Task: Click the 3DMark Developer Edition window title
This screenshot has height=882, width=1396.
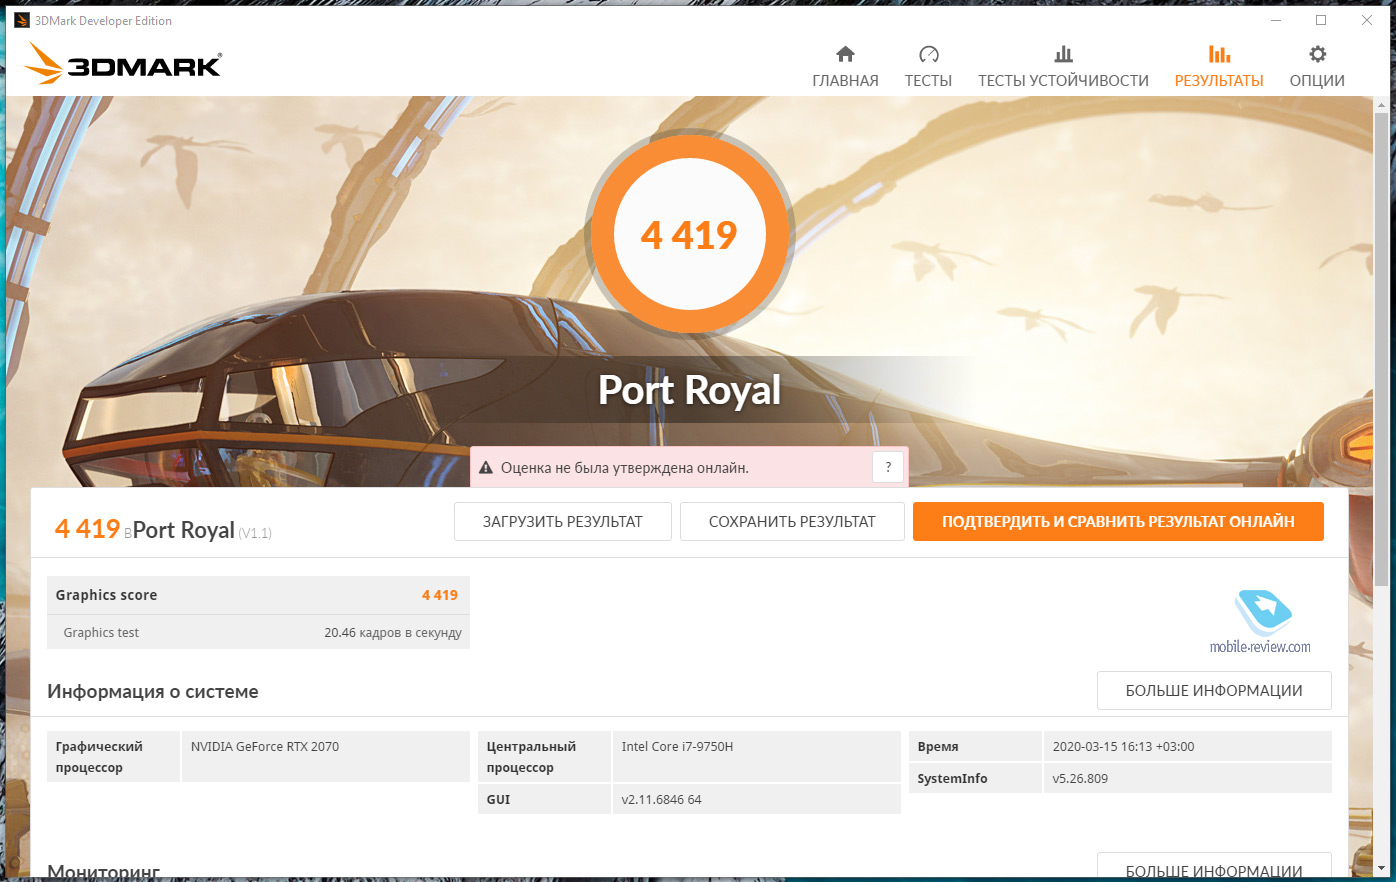Action: pyautogui.click(x=103, y=20)
